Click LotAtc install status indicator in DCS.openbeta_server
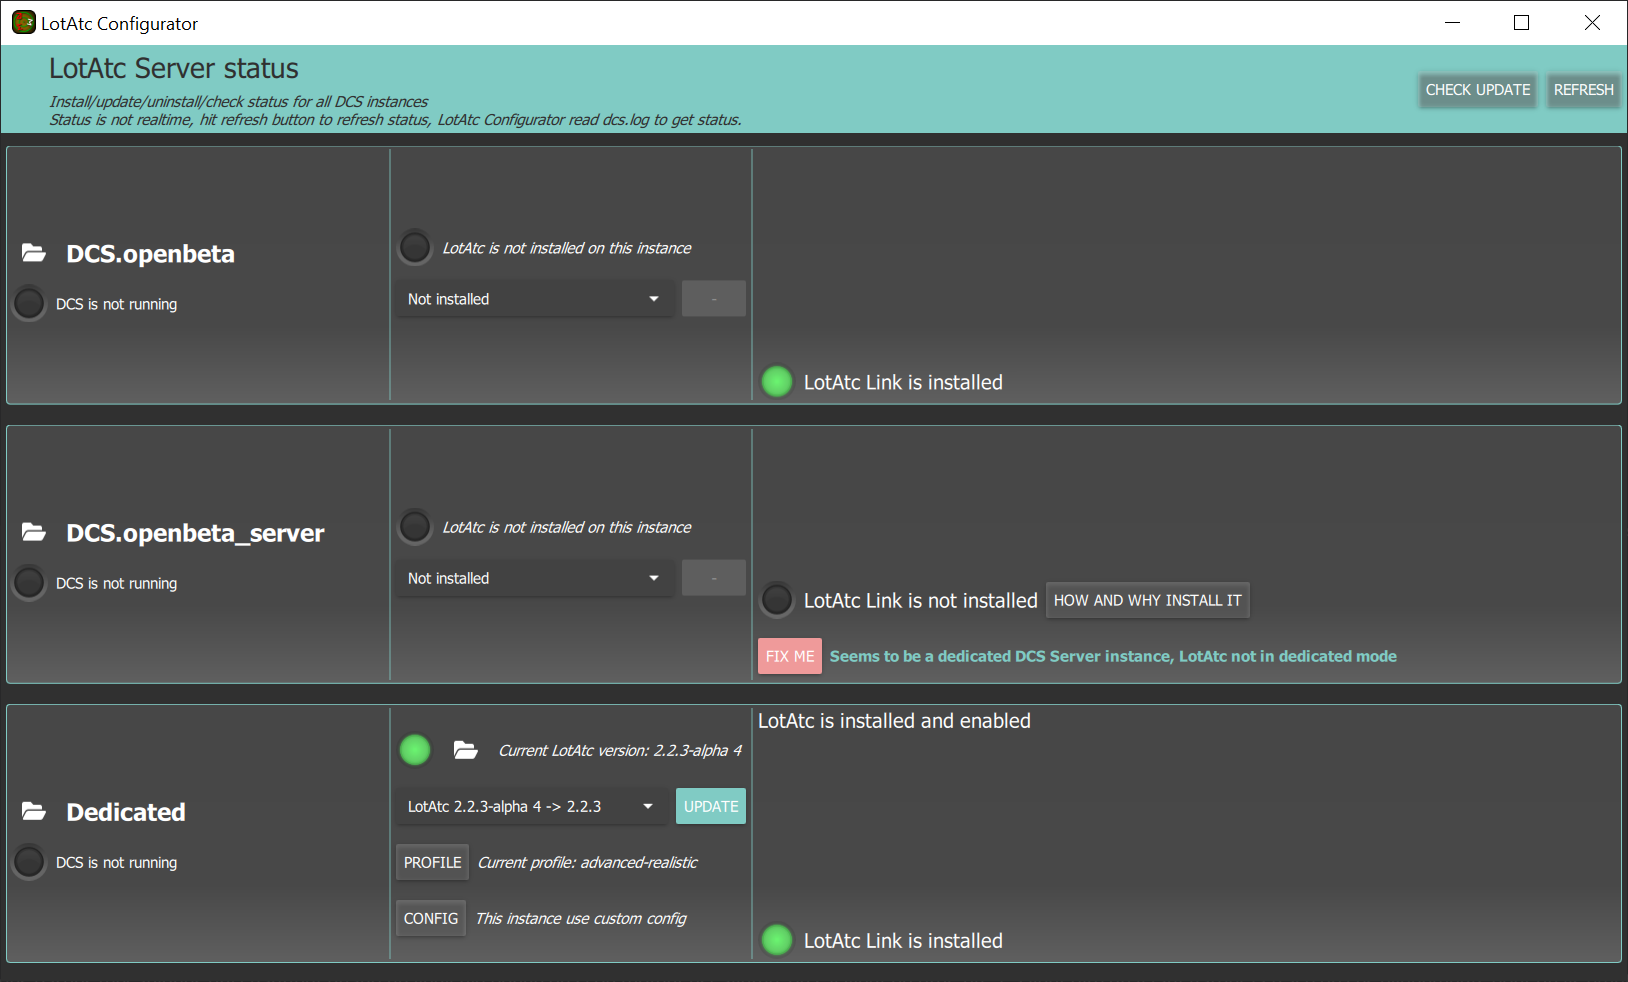This screenshot has height=982, width=1628. [415, 526]
